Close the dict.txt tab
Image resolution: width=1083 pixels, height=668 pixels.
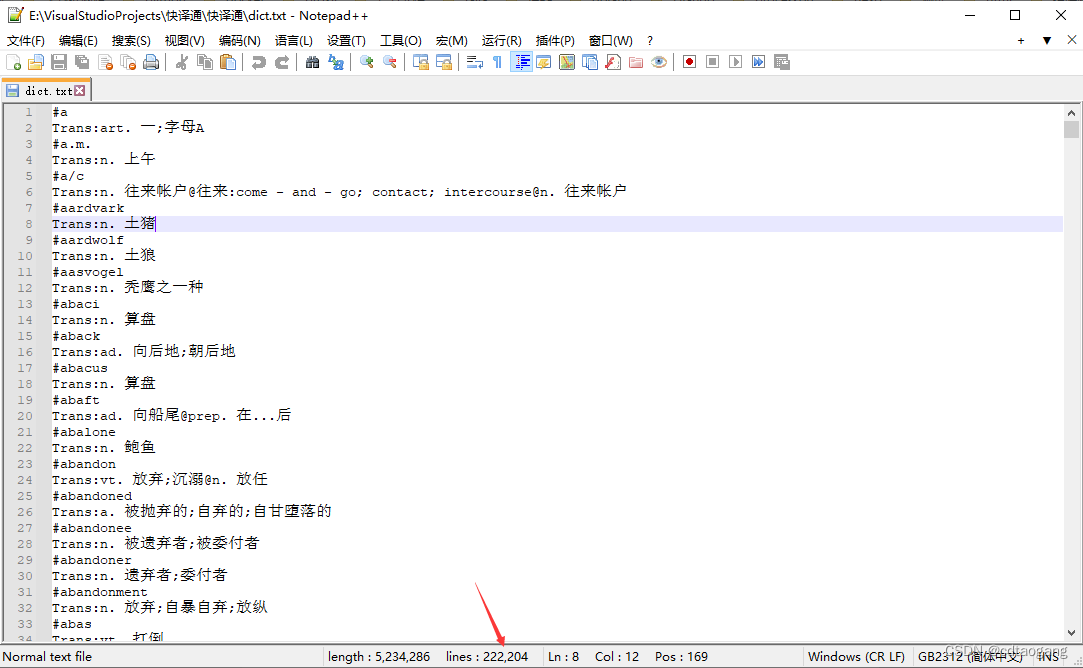click(80, 90)
